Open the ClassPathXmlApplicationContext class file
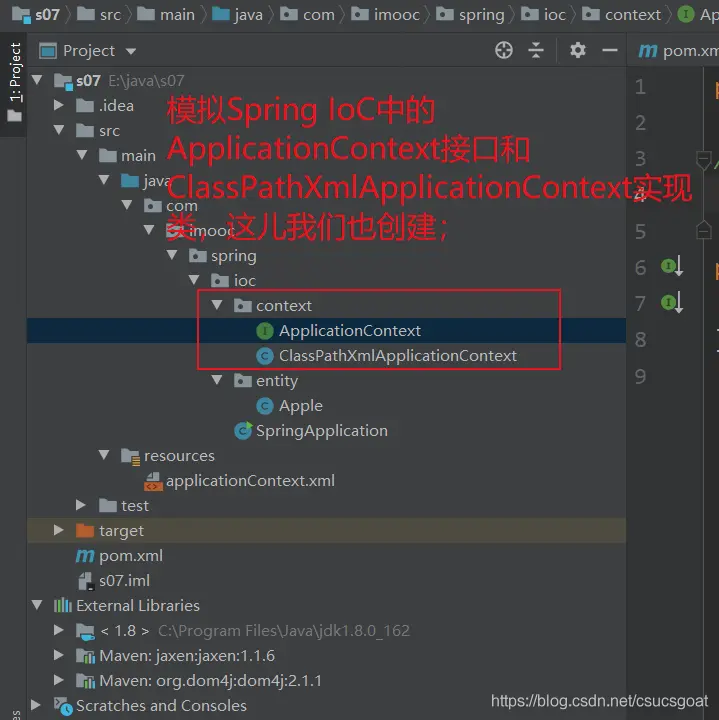719x720 pixels. tap(397, 356)
